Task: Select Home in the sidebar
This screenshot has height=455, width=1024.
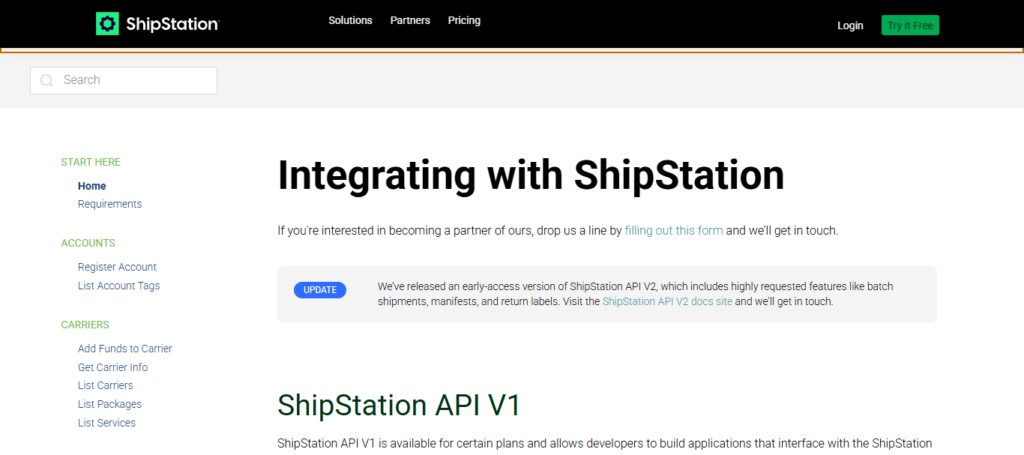Action: (x=92, y=186)
